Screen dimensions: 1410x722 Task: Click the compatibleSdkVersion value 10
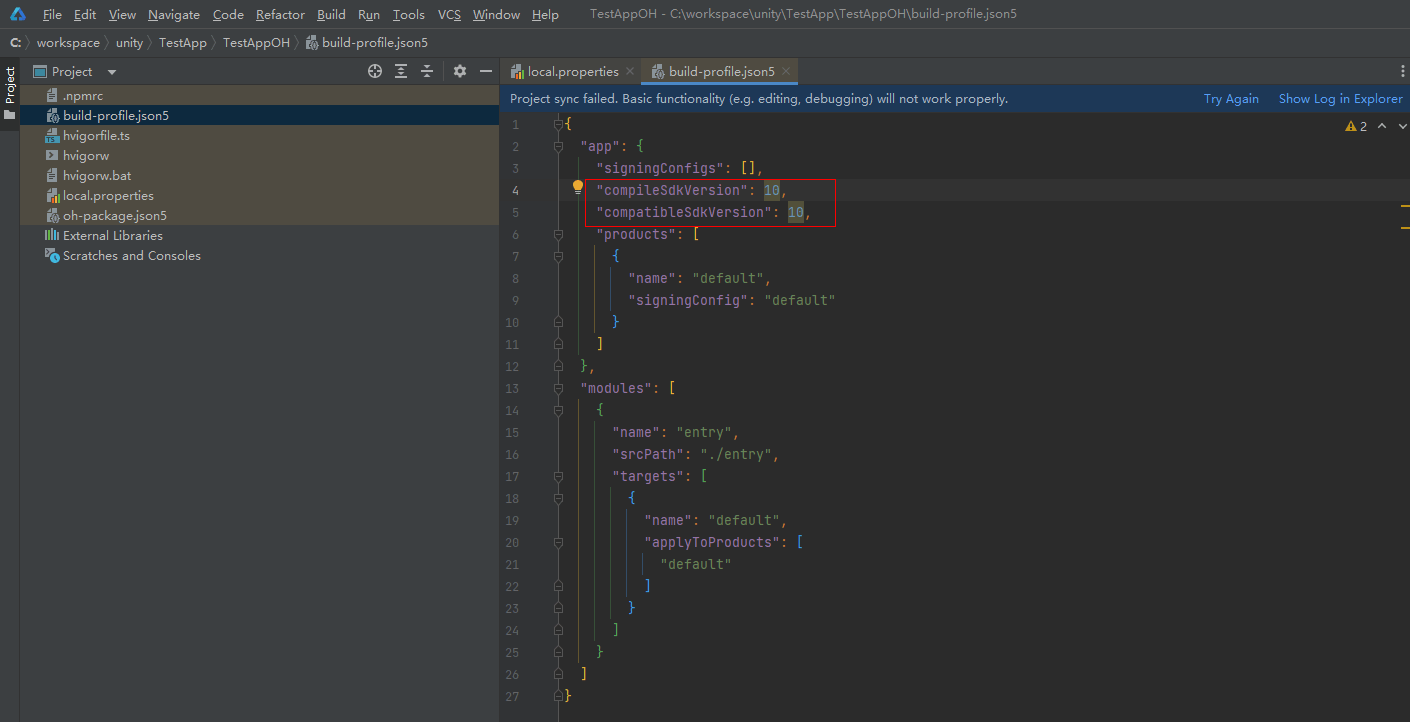point(795,212)
